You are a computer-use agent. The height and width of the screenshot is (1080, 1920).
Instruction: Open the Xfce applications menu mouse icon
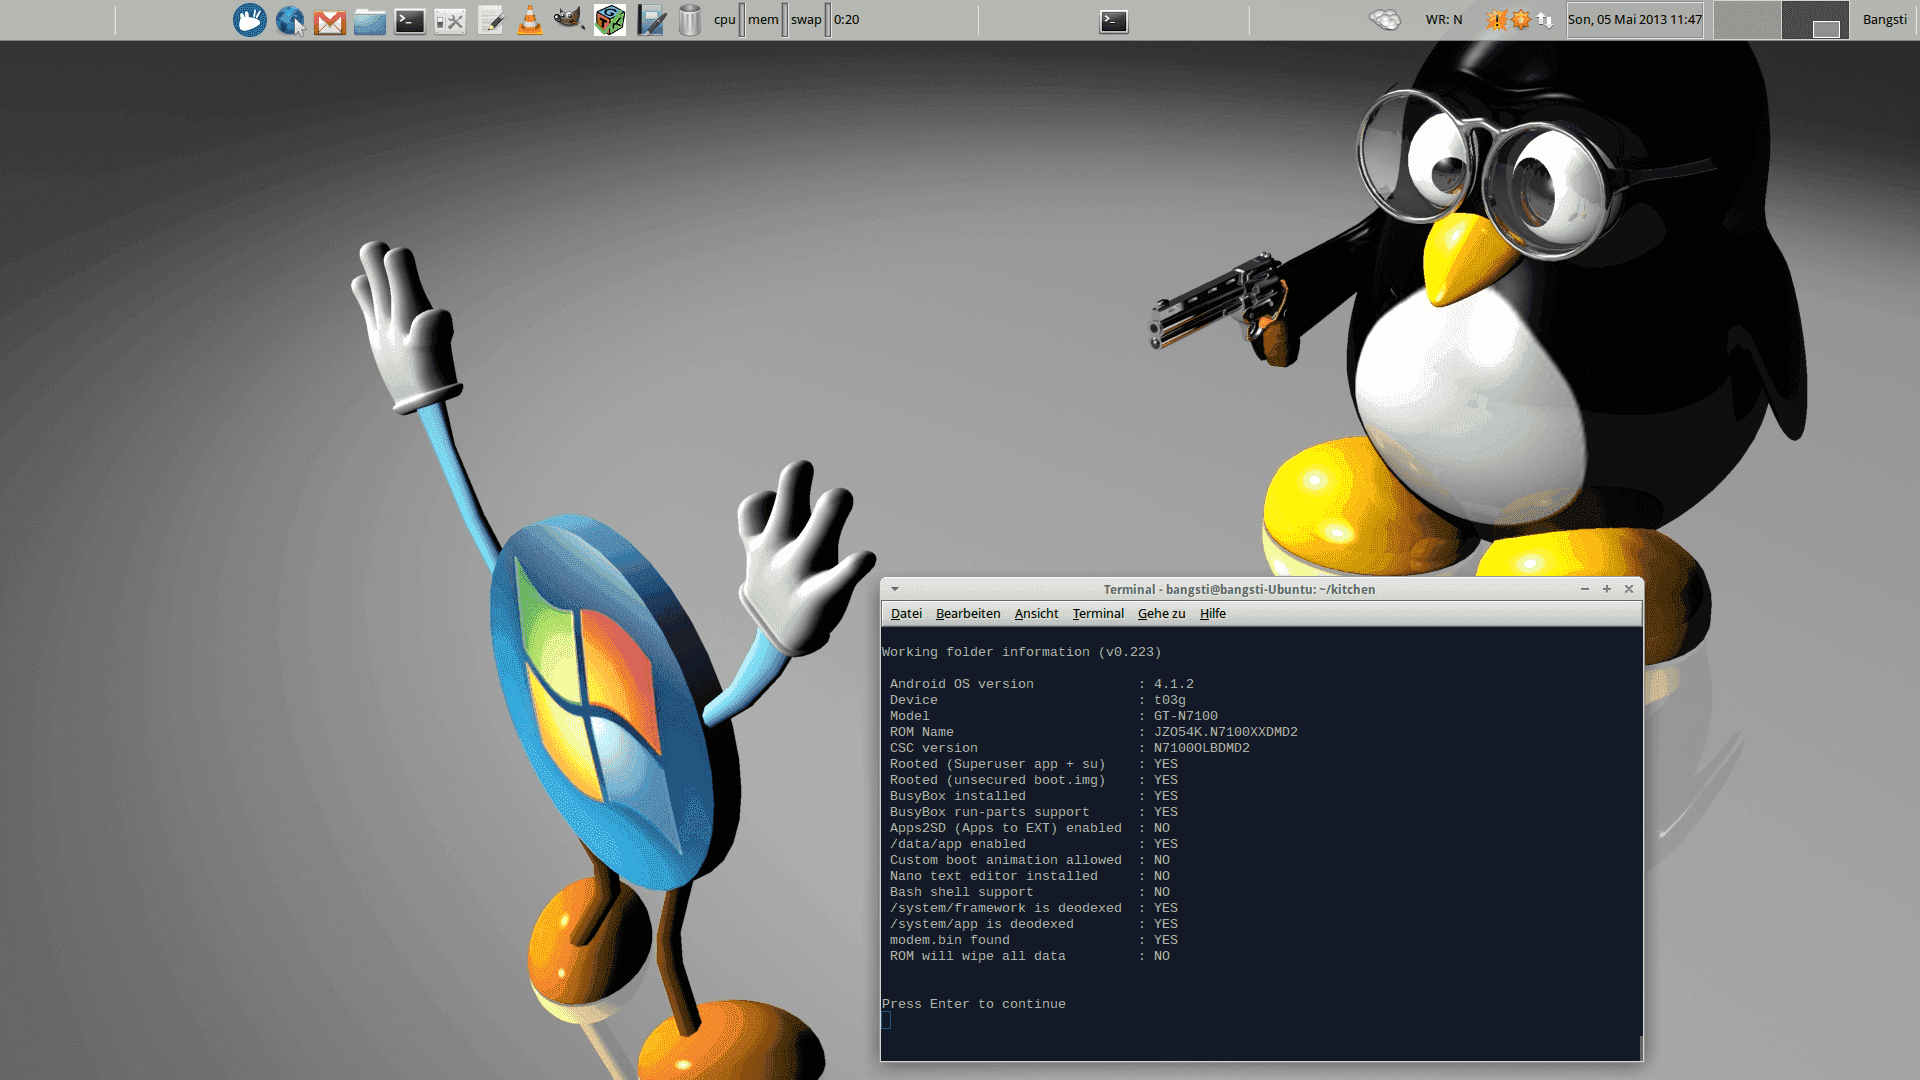tap(250, 20)
